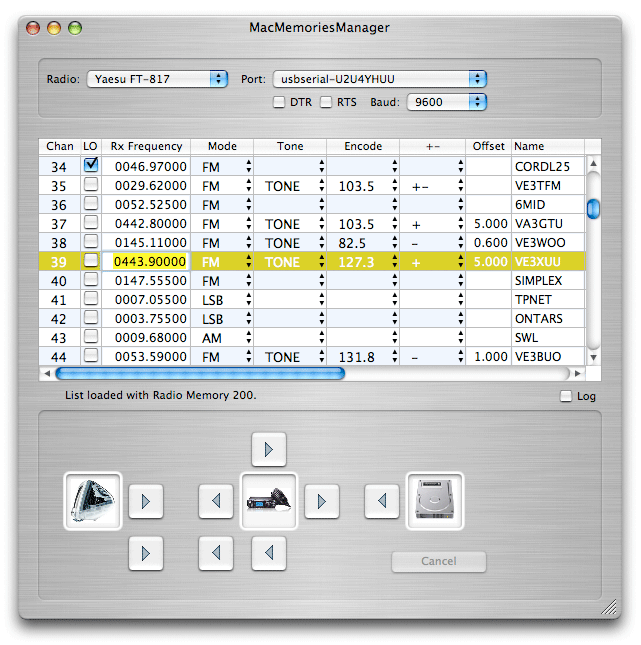Click right arrow immediately right of radio icon
641x645 pixels.
pyautogui.click(x=322, y=501)
